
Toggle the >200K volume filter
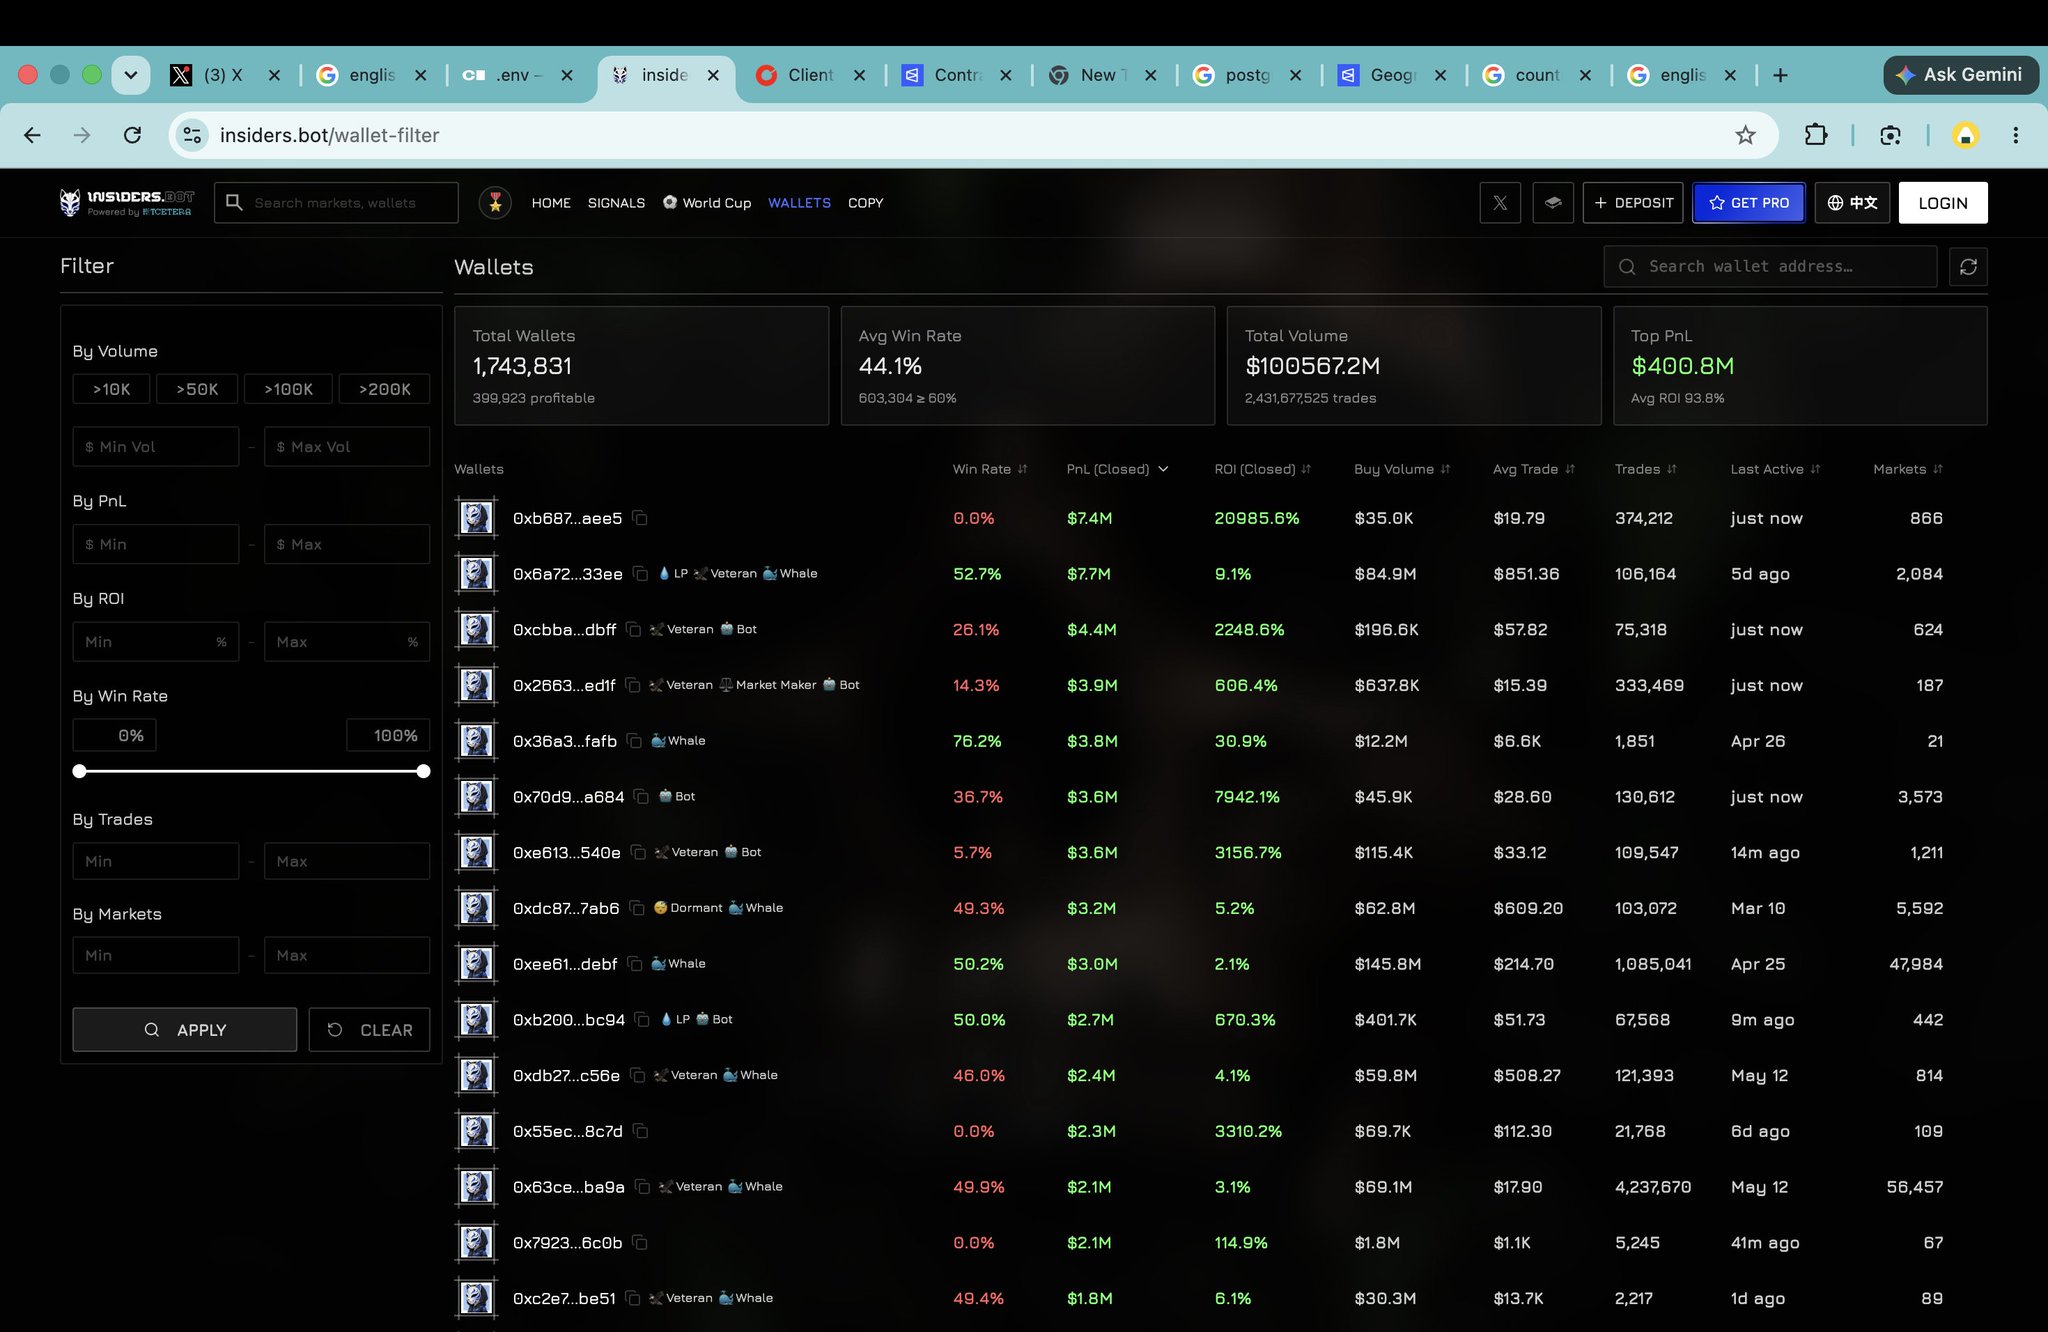pos(384,389)
